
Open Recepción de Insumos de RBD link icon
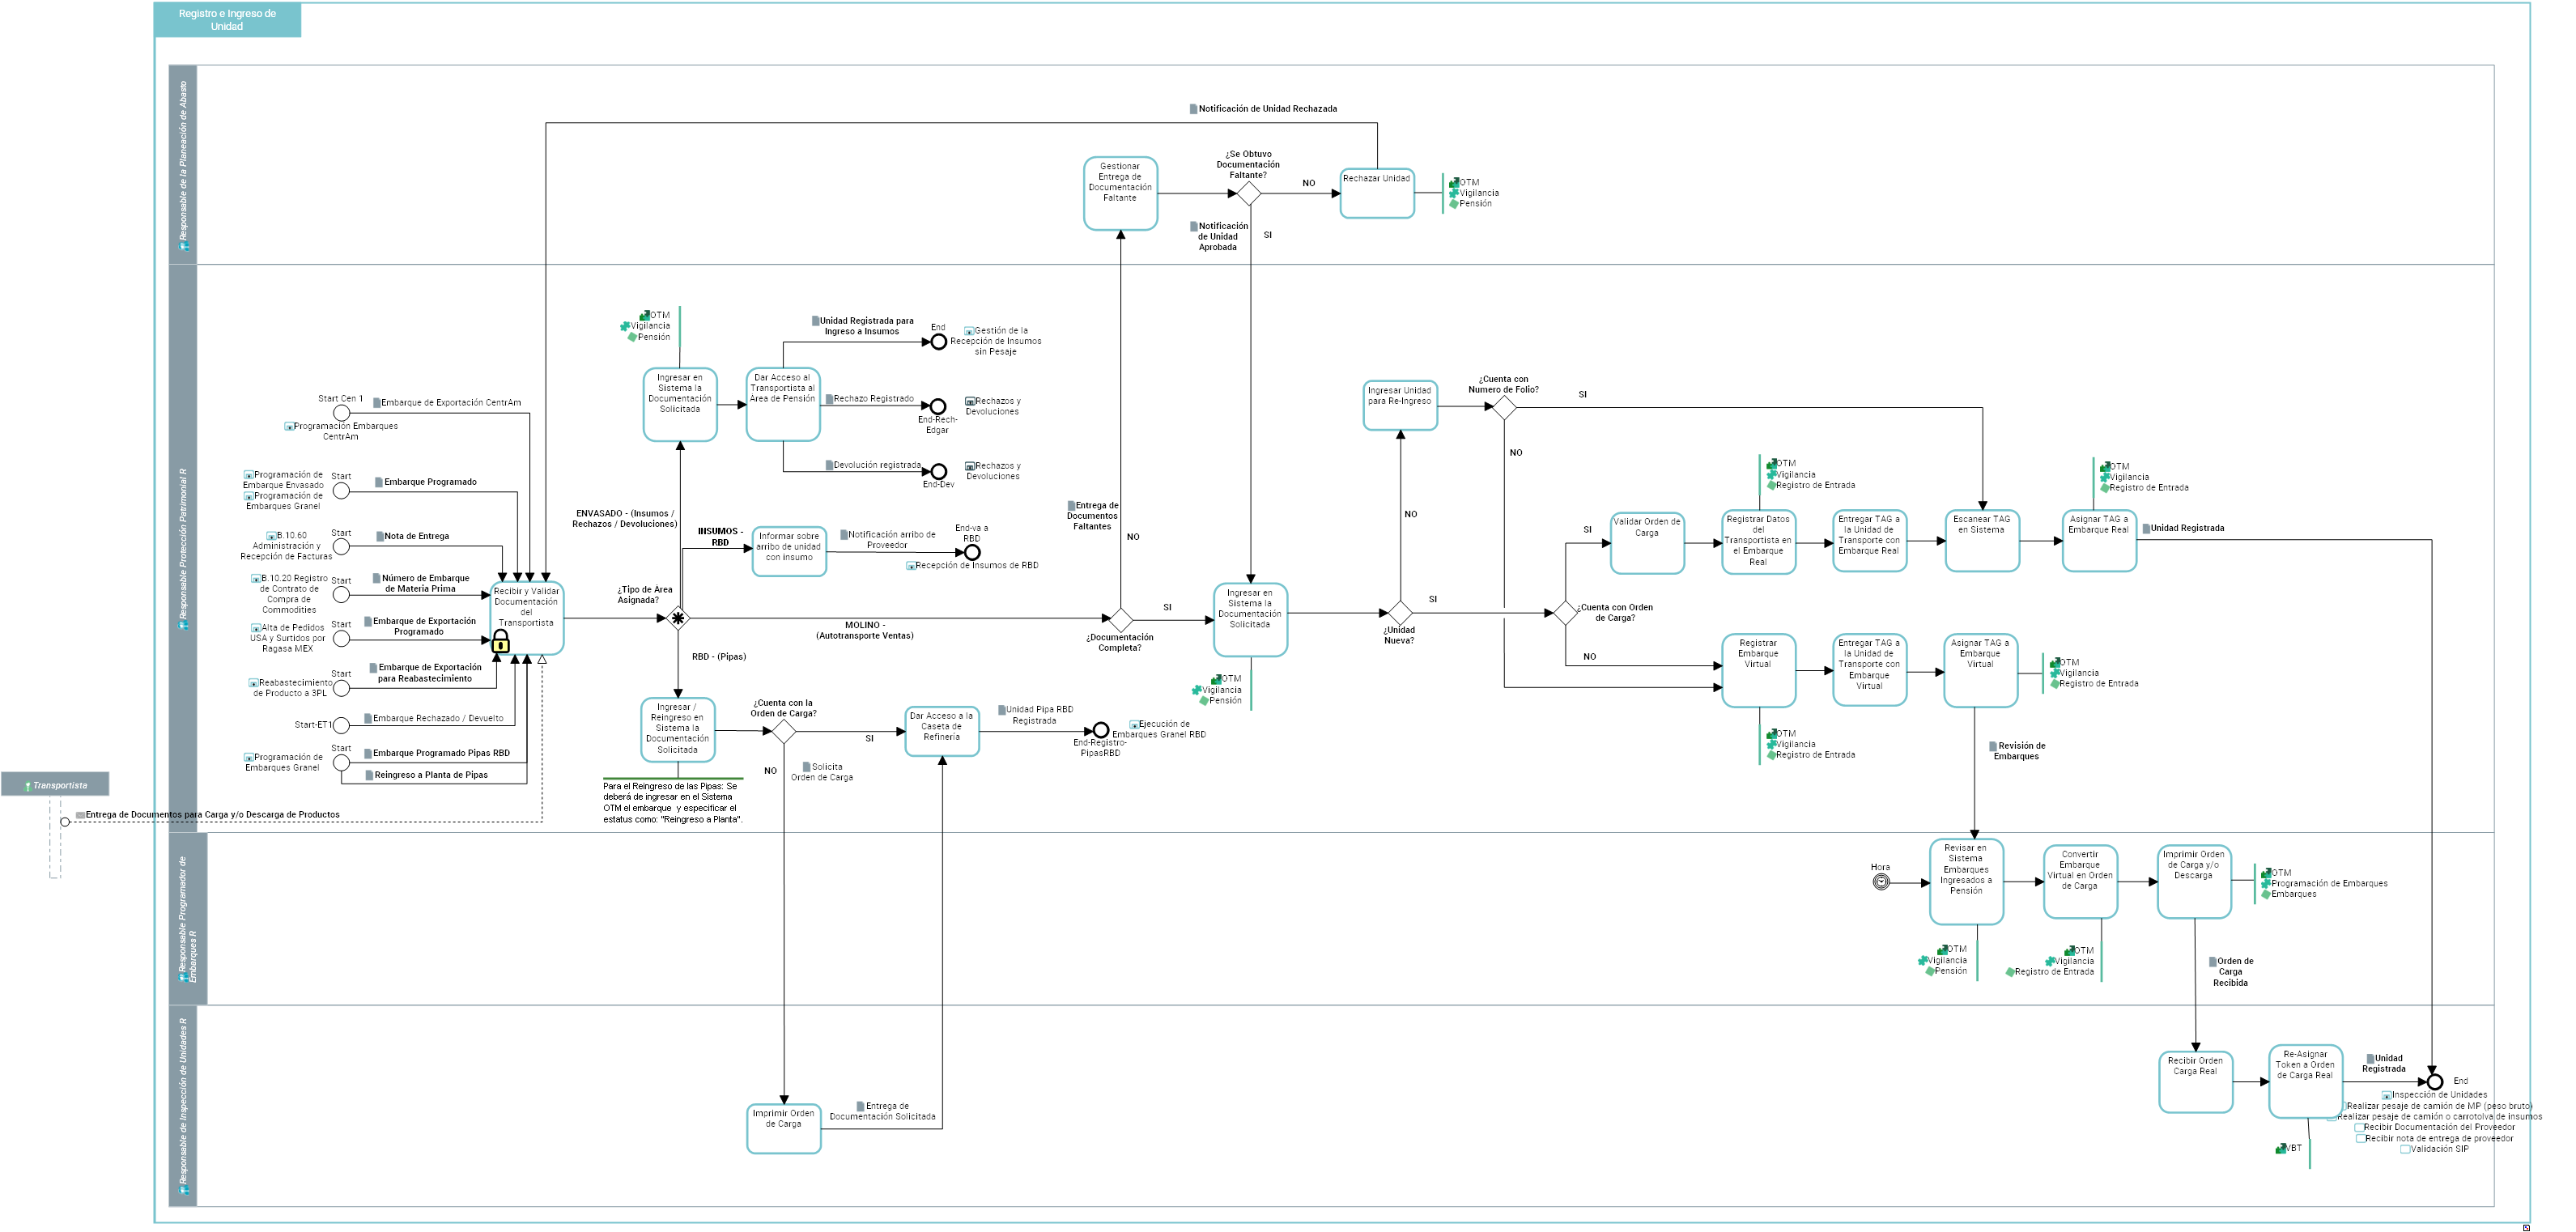[910, 566]
